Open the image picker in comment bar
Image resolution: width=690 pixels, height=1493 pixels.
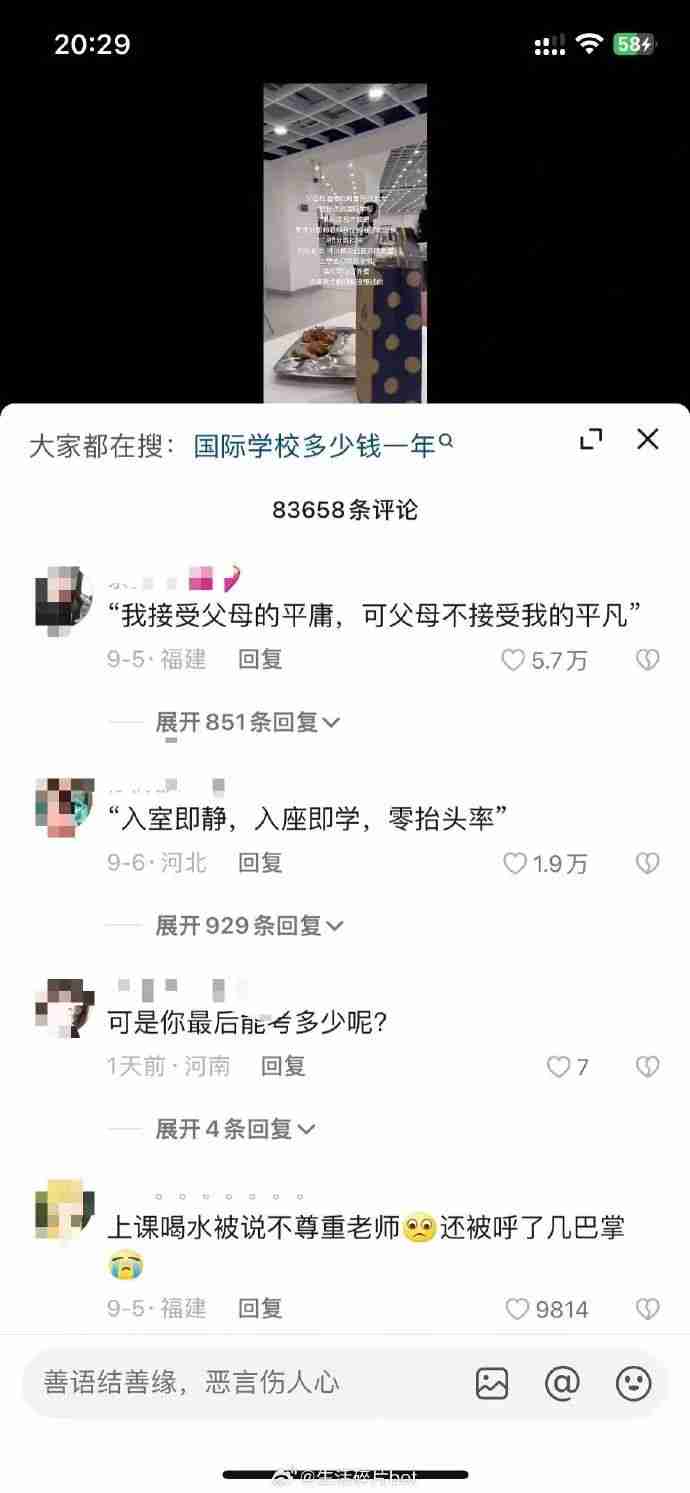coord(492,1383)
